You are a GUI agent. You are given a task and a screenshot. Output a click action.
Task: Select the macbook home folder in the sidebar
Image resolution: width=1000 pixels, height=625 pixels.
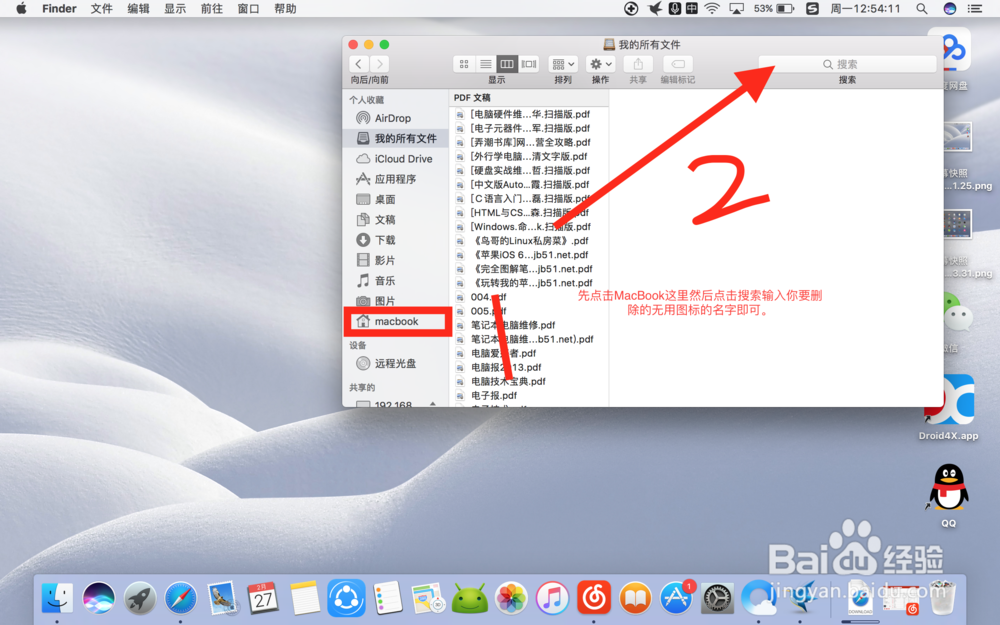pyautogui.click(x=396, y=321)
